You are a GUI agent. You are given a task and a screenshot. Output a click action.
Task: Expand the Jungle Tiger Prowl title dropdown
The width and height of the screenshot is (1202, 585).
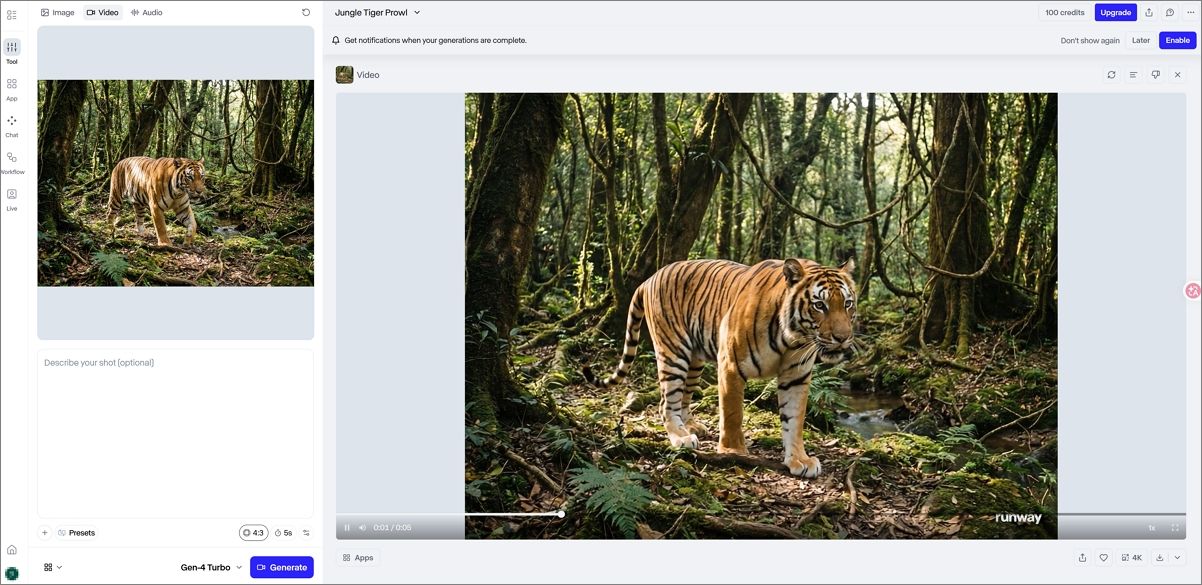click(x=417, y=13)
